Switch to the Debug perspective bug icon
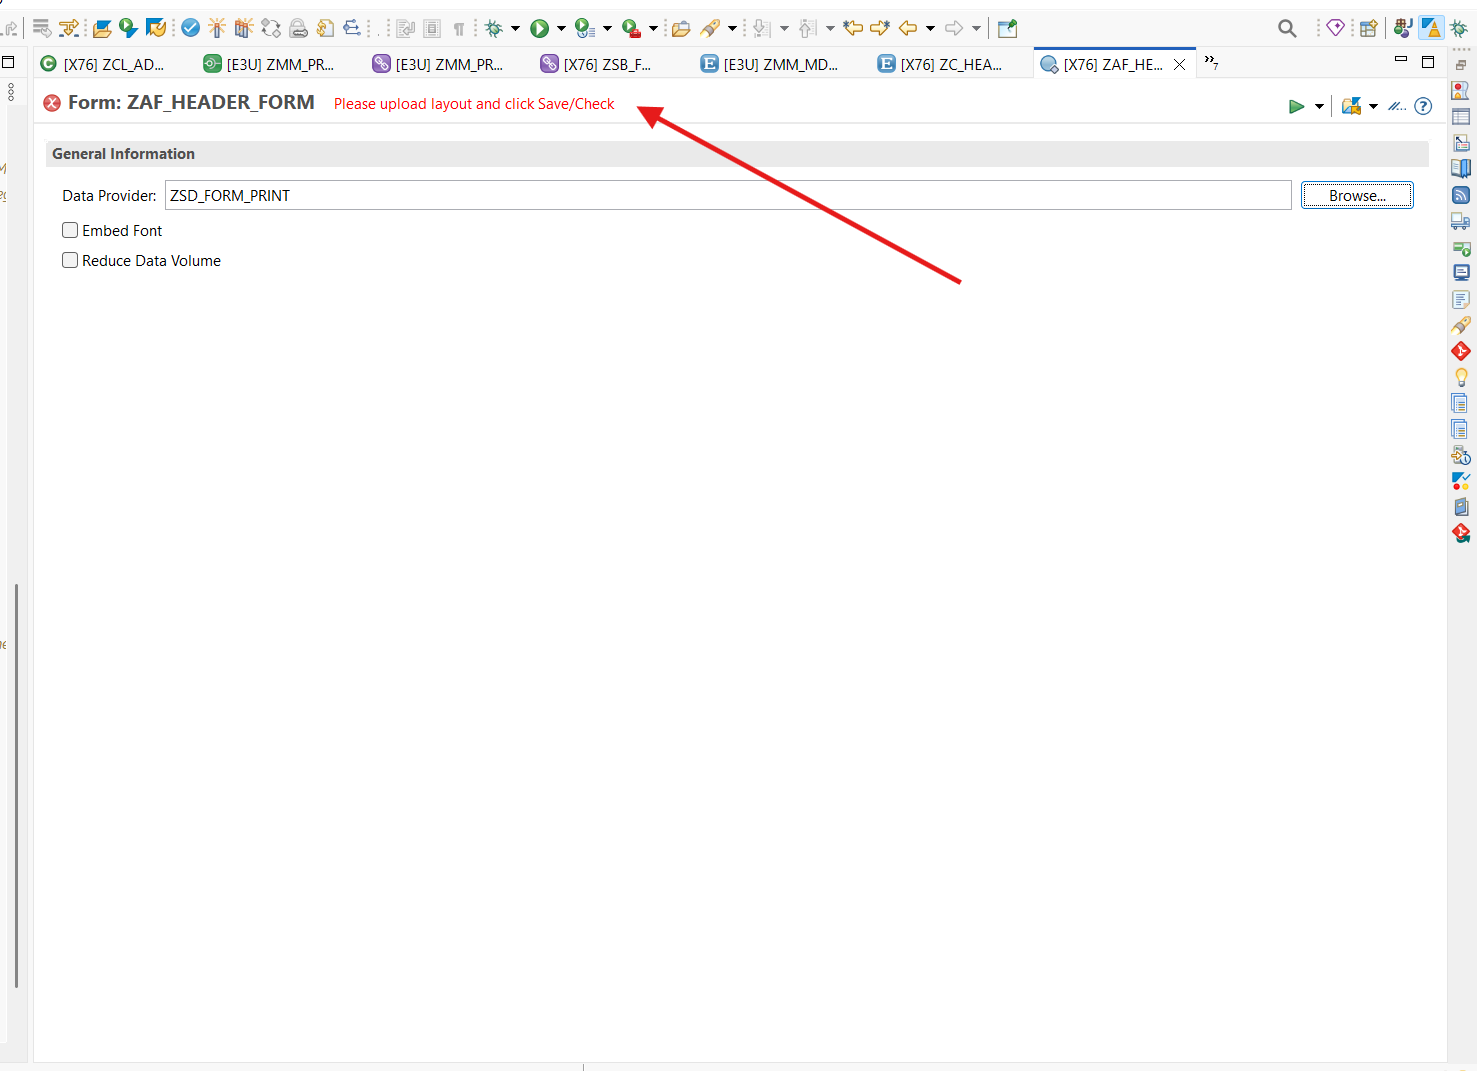Screen dimensions: 1477x1071 coord(1459,28)
